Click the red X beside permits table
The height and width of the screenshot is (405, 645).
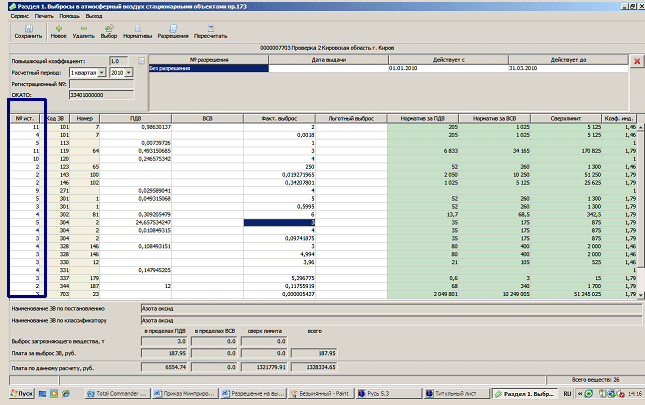click(637, 61)
